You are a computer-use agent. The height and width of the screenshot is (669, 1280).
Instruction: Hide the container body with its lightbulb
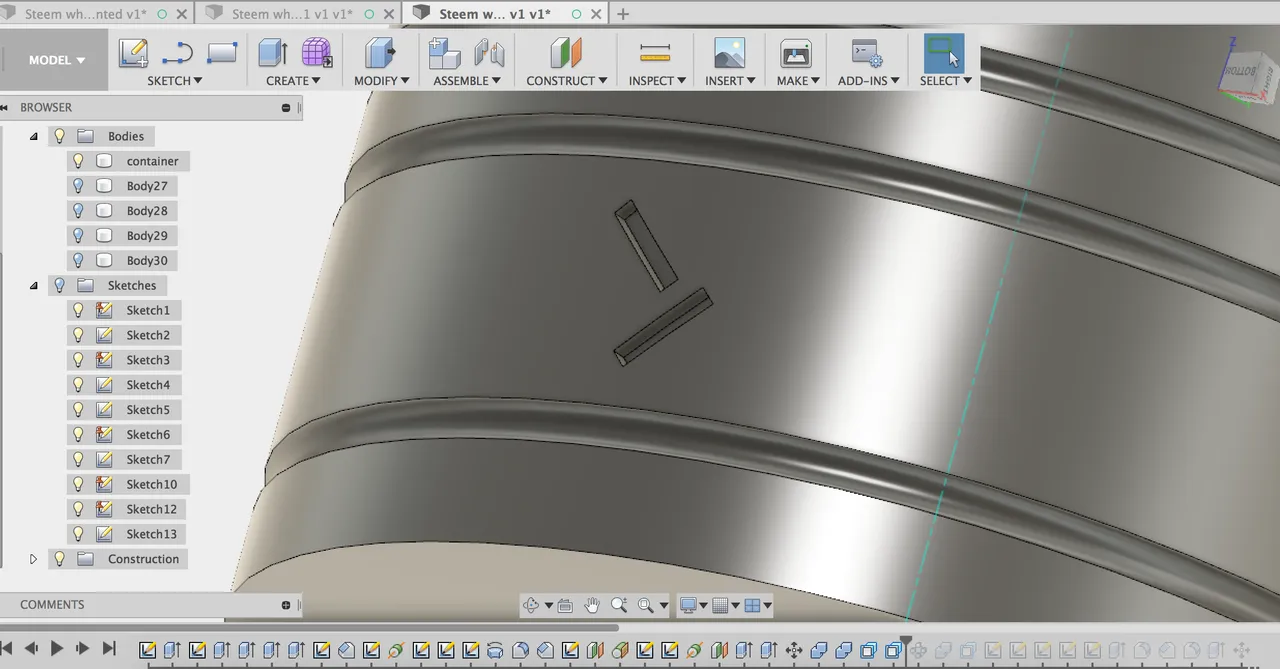[x=78, y=161]
